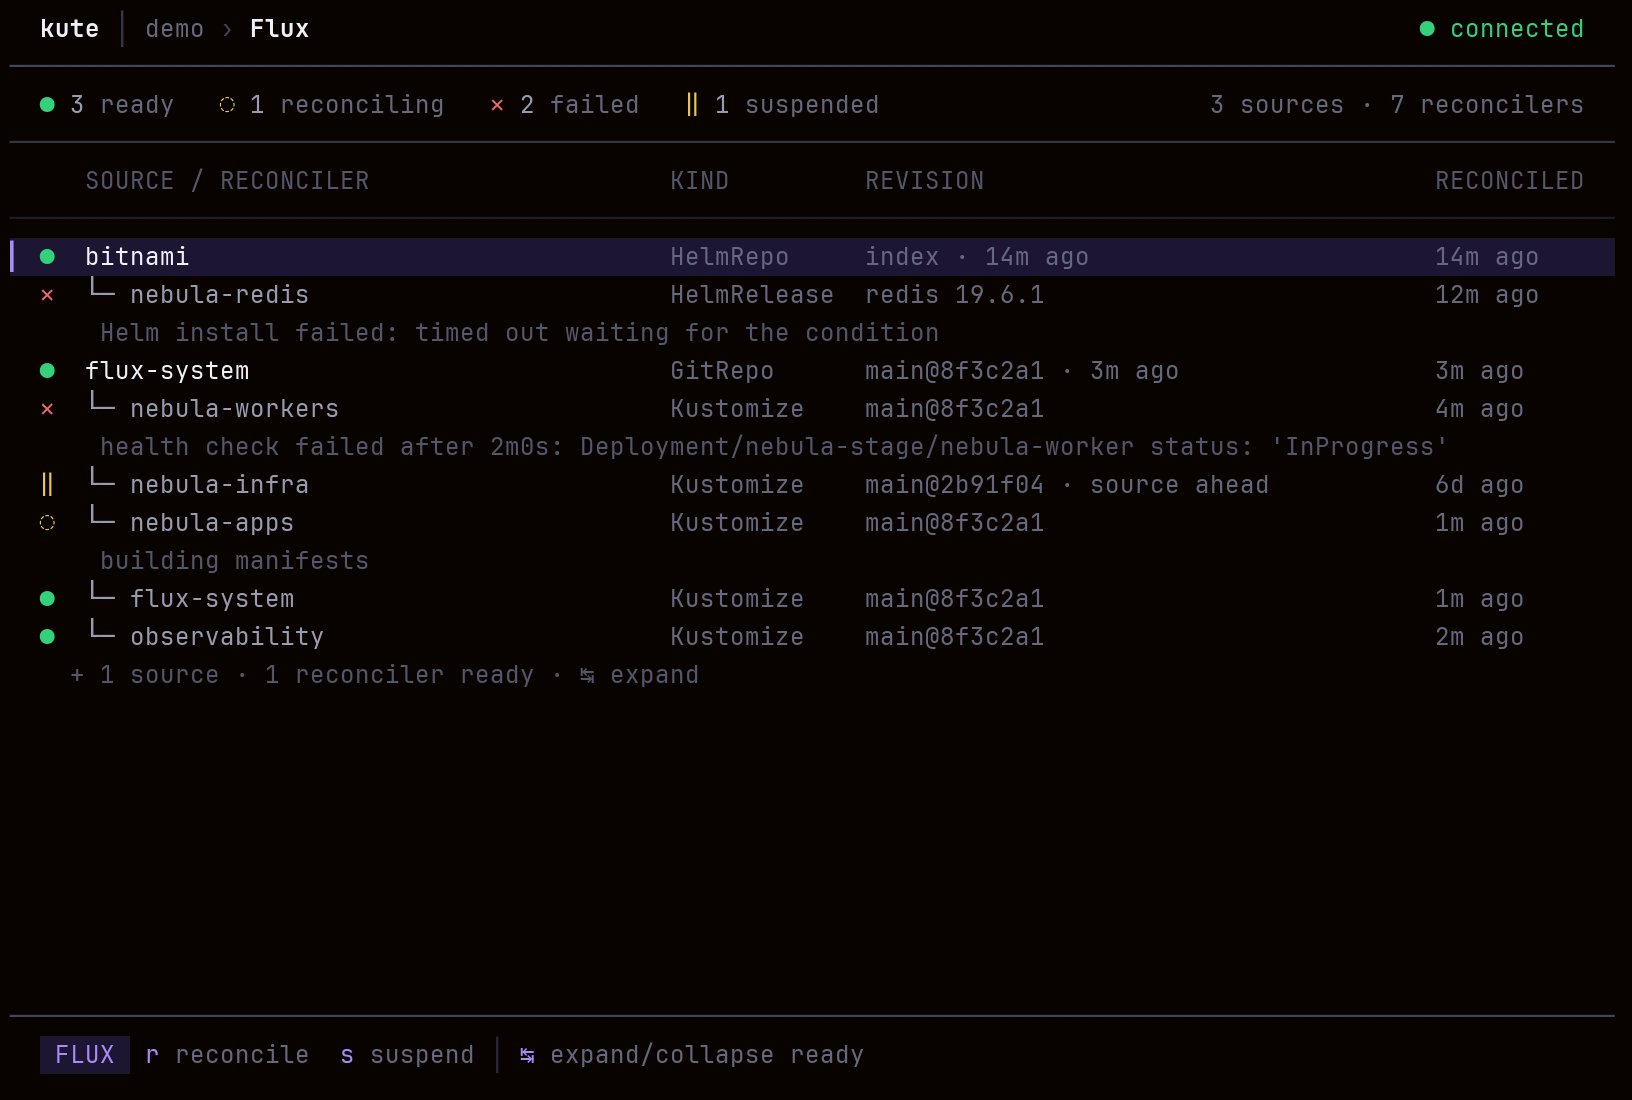This screenshot has height=1100, width=1632.
Task: Click the KIND column header
Action: 700,181
